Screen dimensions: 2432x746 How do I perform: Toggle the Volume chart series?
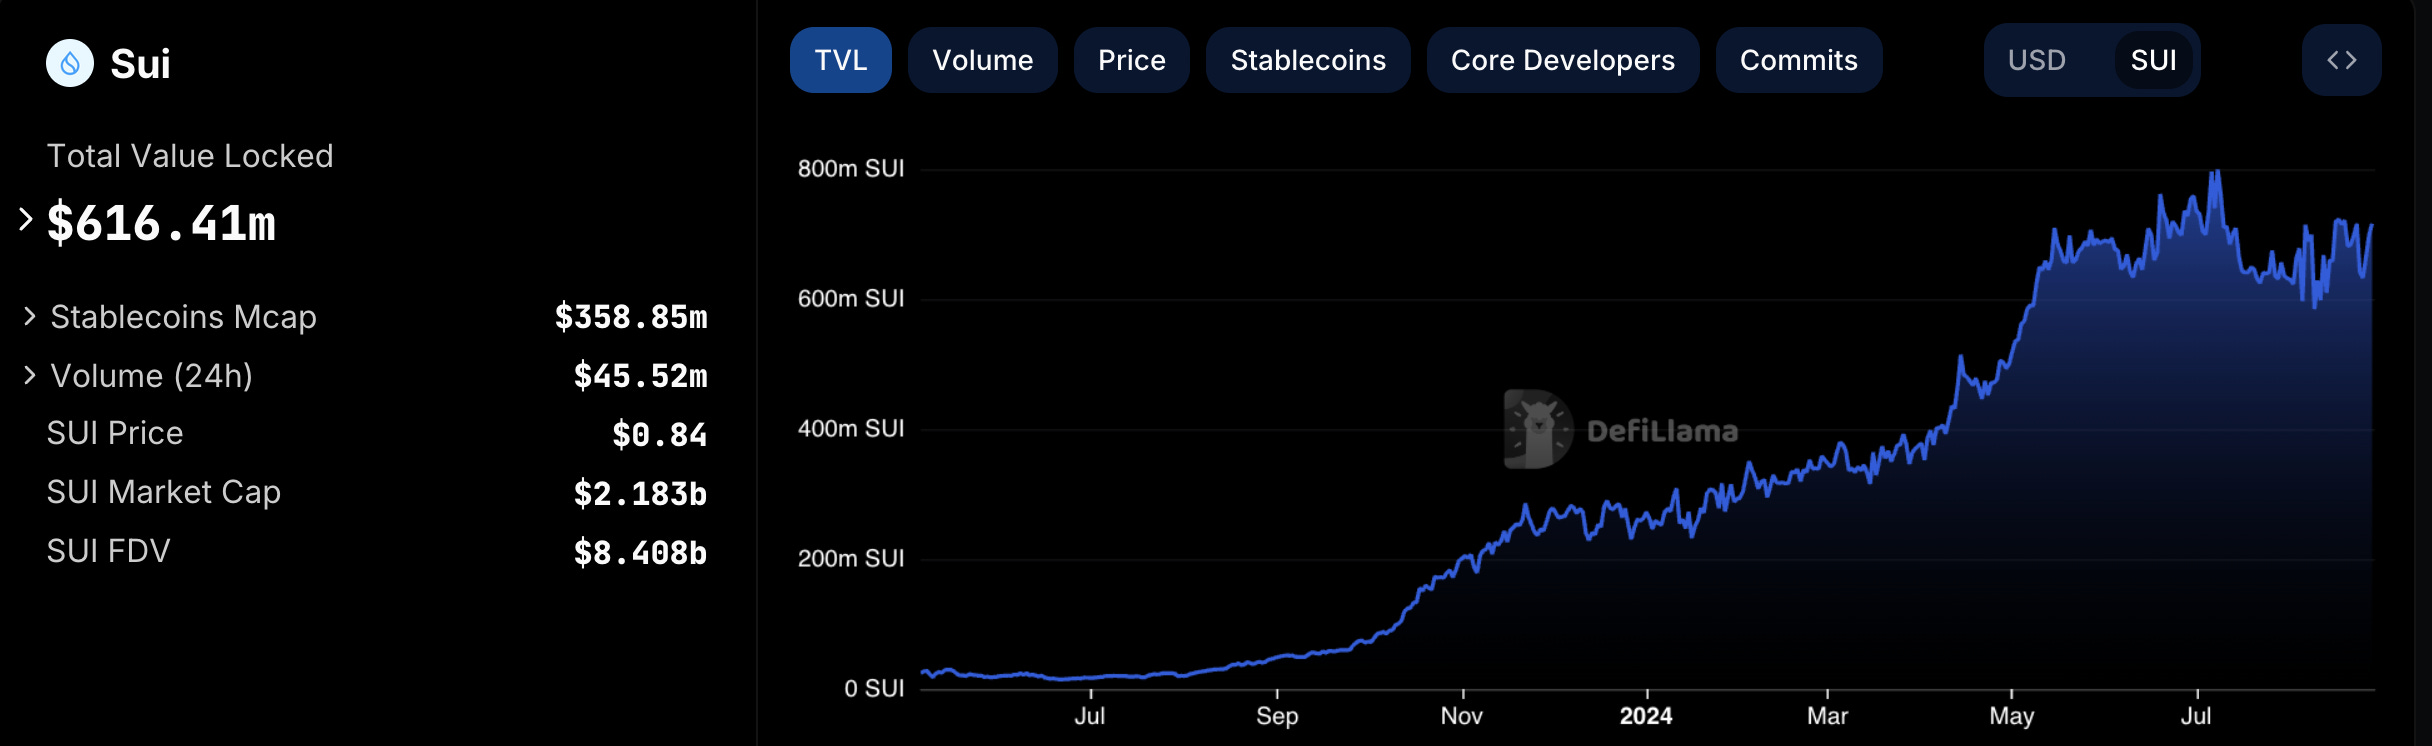(982, 60)
